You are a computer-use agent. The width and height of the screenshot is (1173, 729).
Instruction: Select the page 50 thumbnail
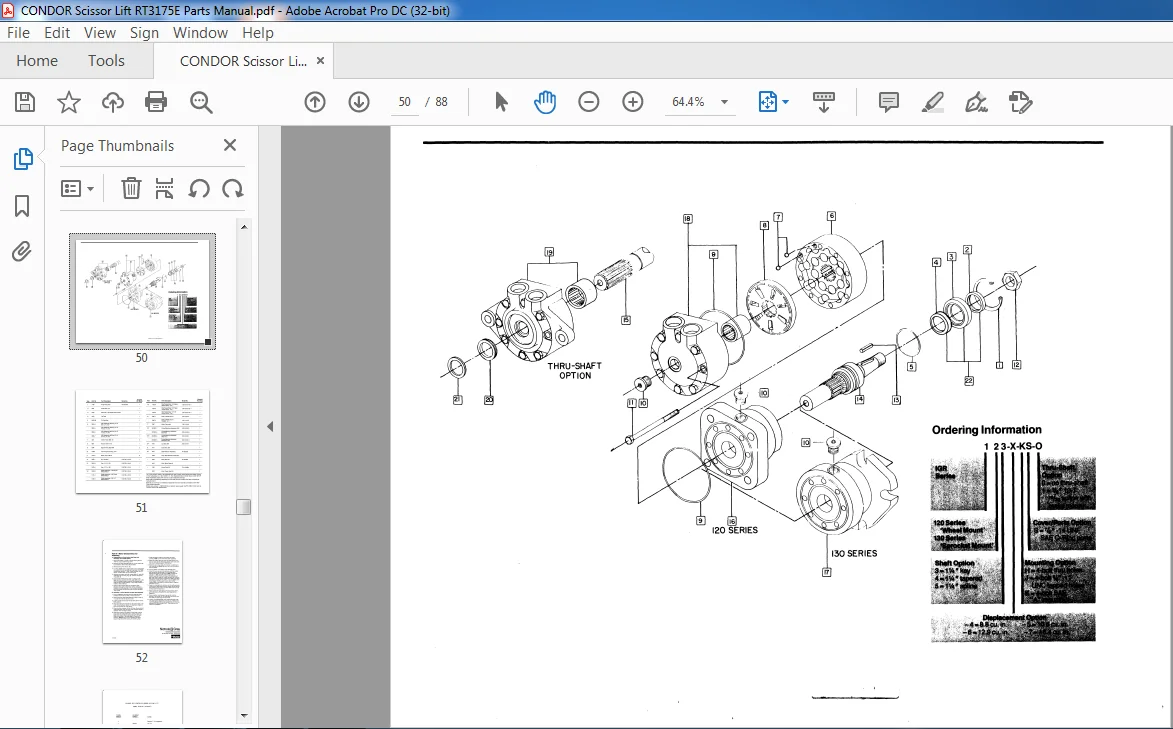(142, 290)
